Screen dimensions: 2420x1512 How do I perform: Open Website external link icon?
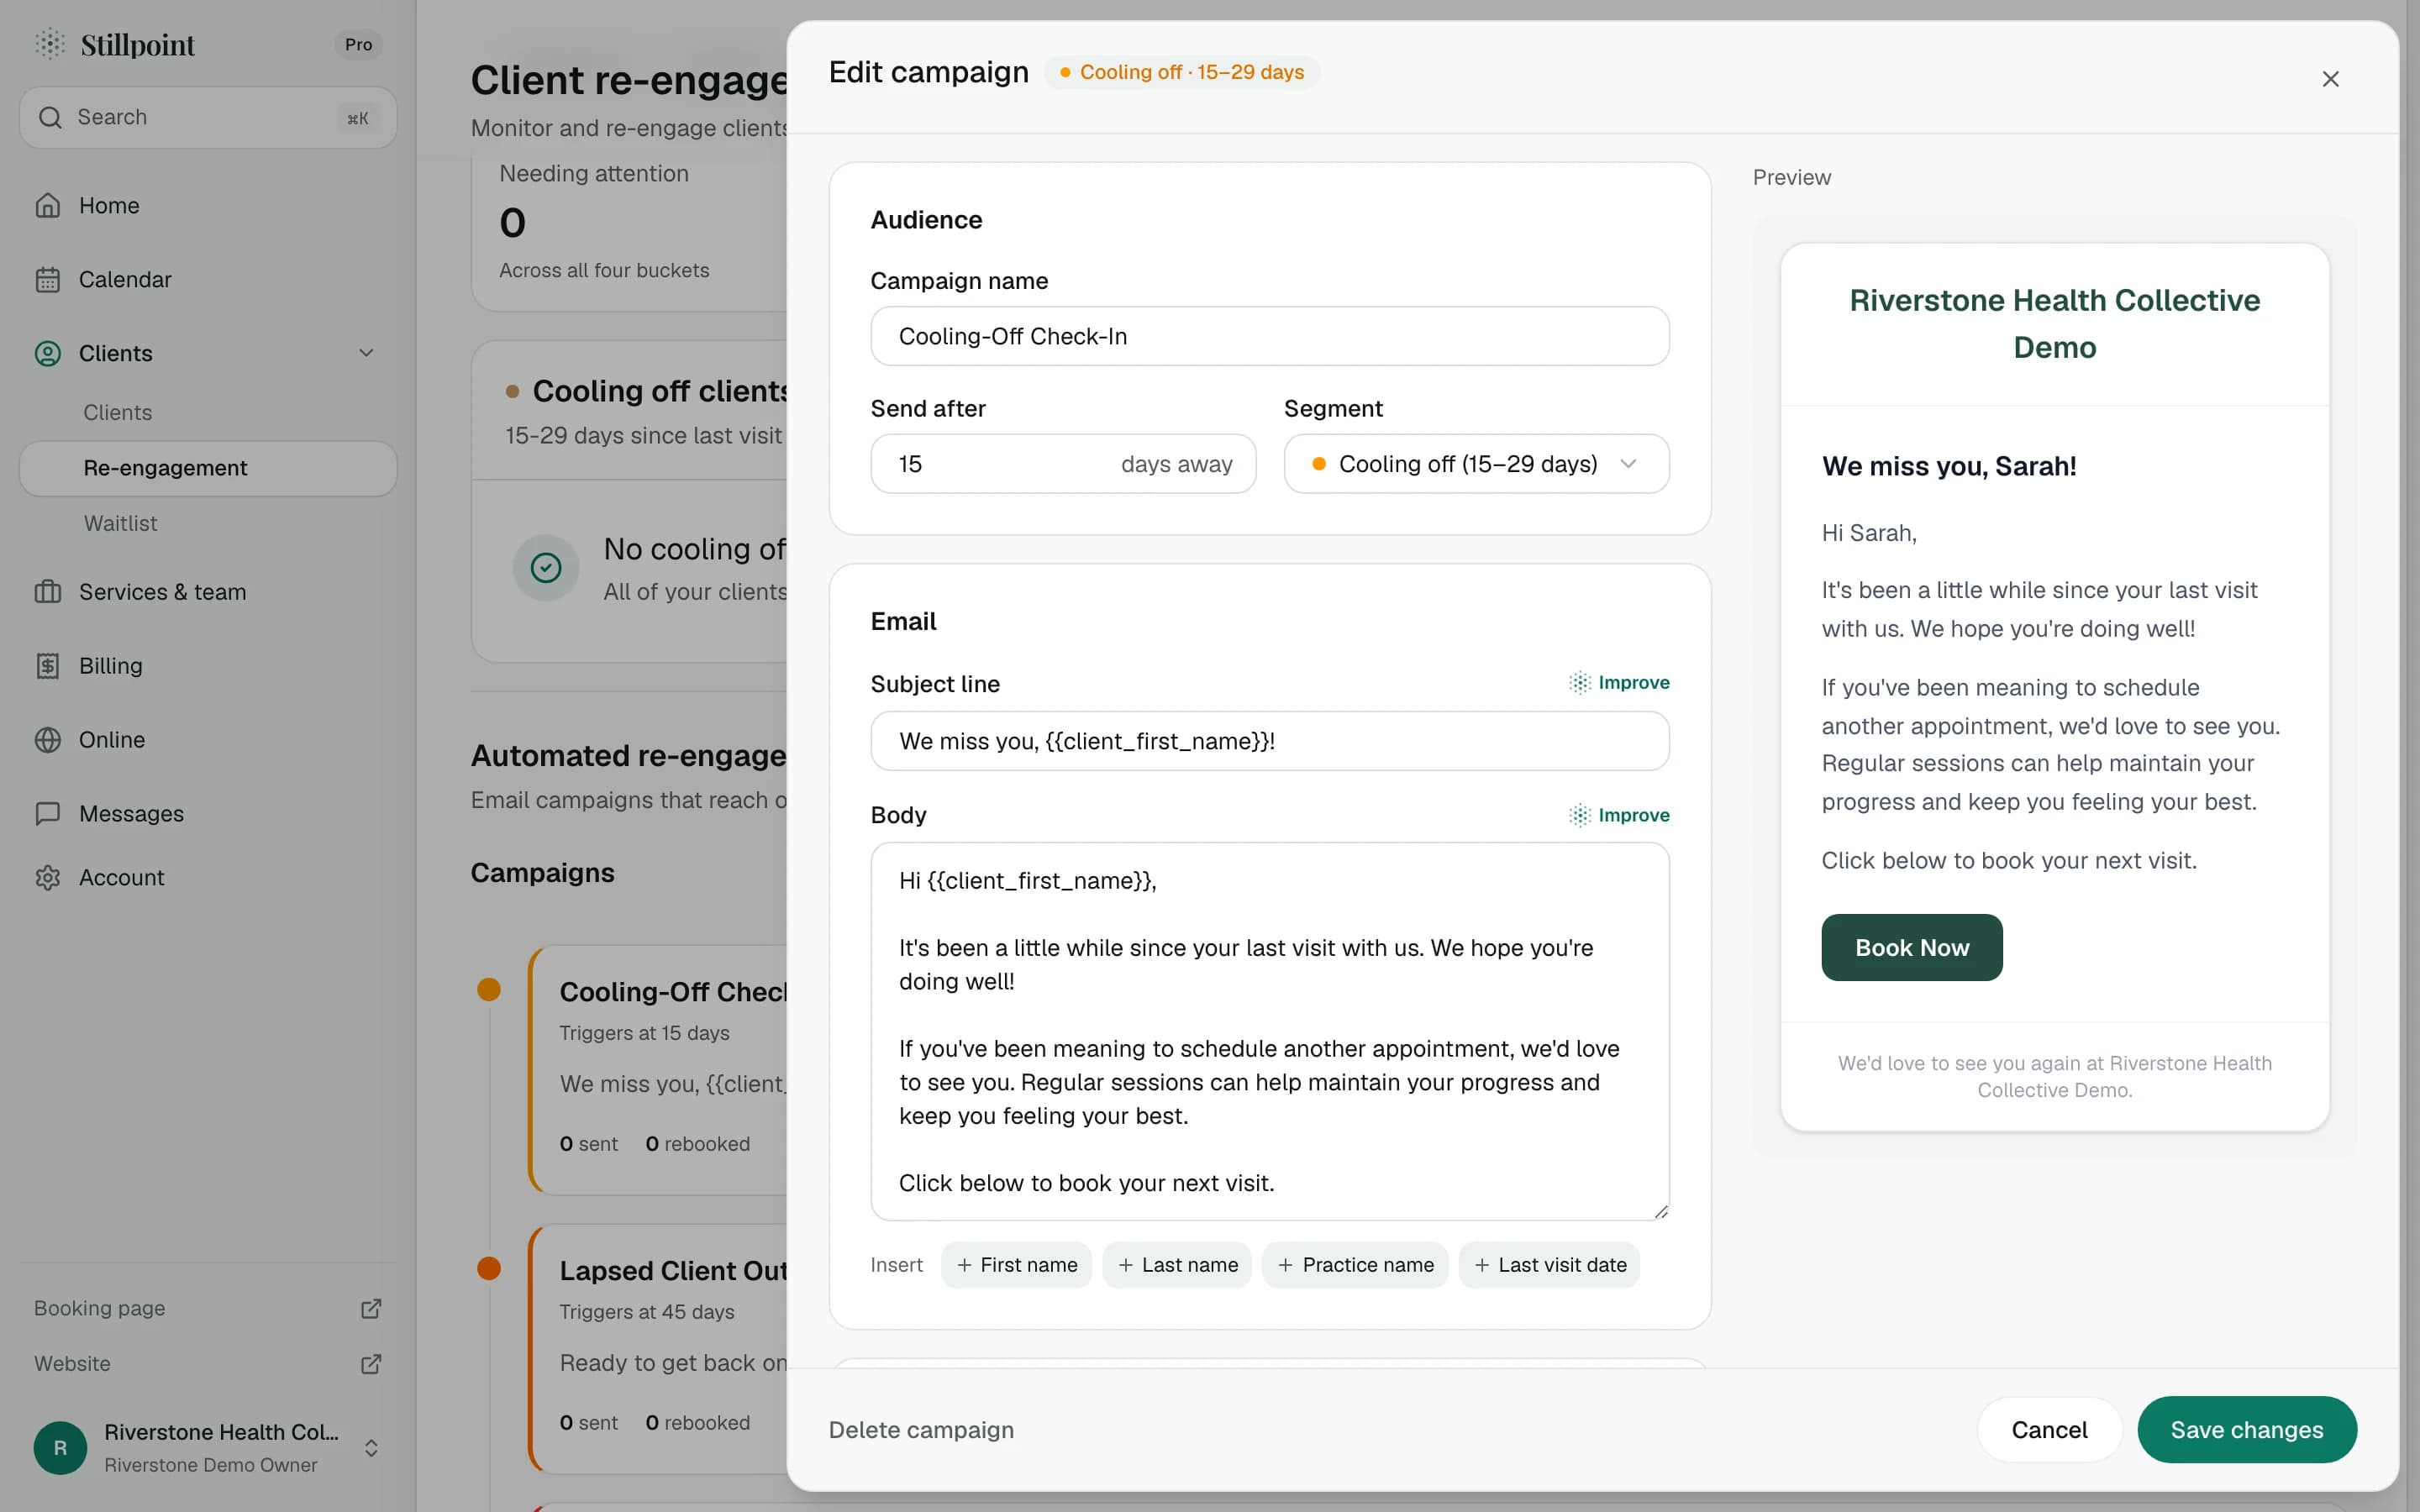(x=371, y=1364)
